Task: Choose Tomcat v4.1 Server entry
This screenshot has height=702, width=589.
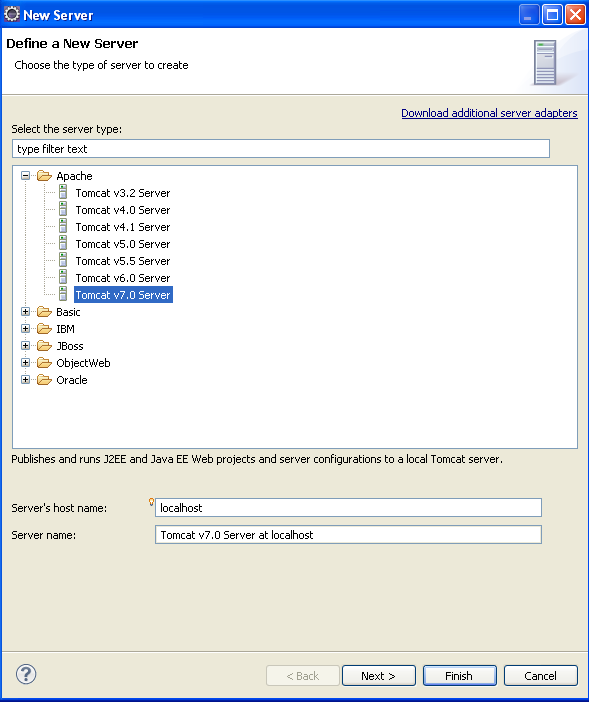Action: pyautogui.click(x=123, y=227)
